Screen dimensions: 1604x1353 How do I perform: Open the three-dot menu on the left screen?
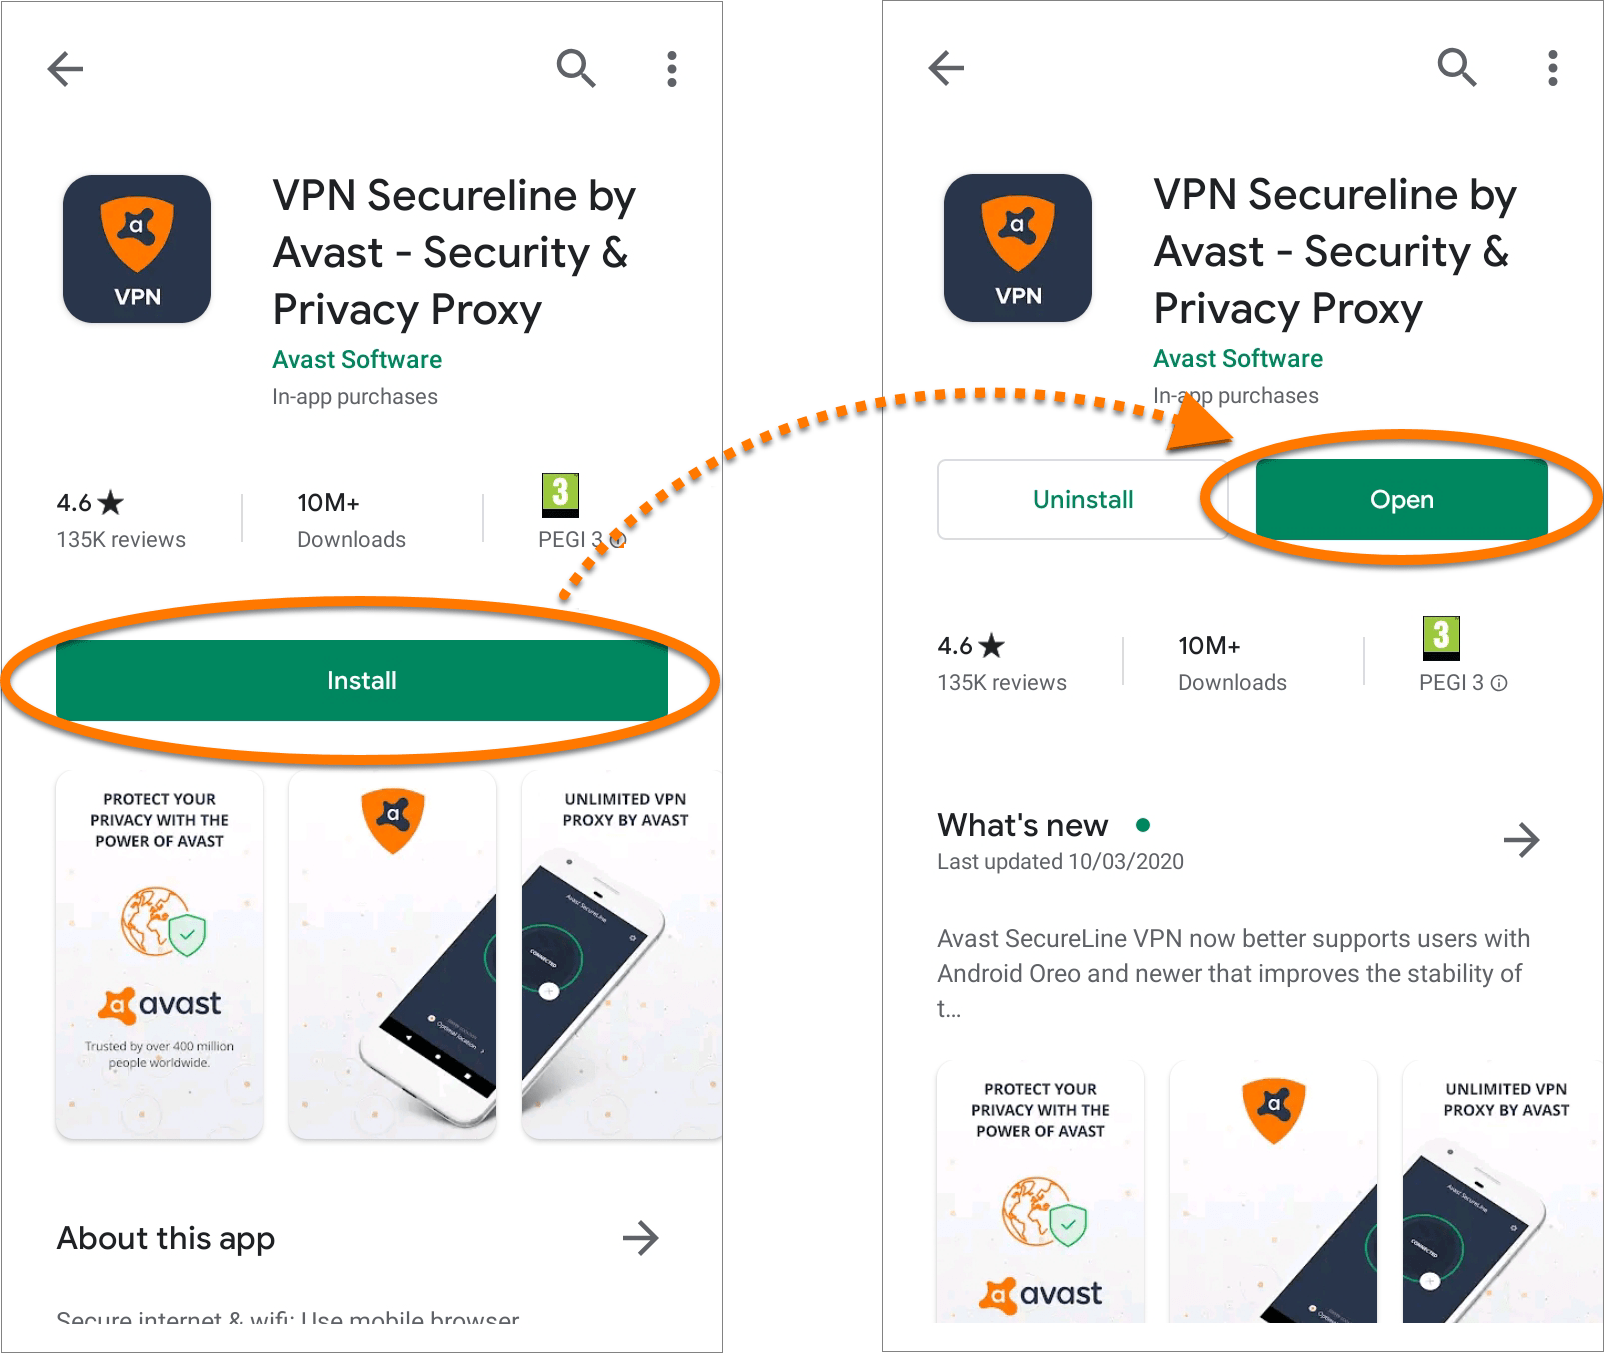click(x=672, y=69)
